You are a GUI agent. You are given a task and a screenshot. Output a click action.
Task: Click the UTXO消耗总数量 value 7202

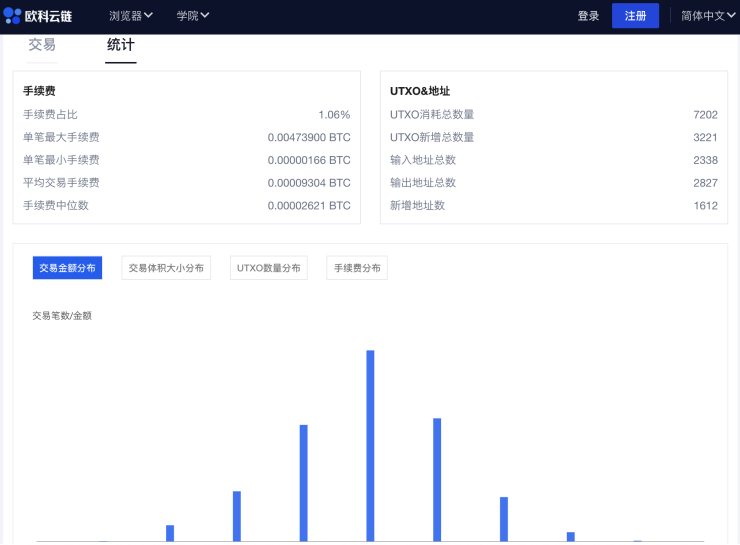coord(706,115)
